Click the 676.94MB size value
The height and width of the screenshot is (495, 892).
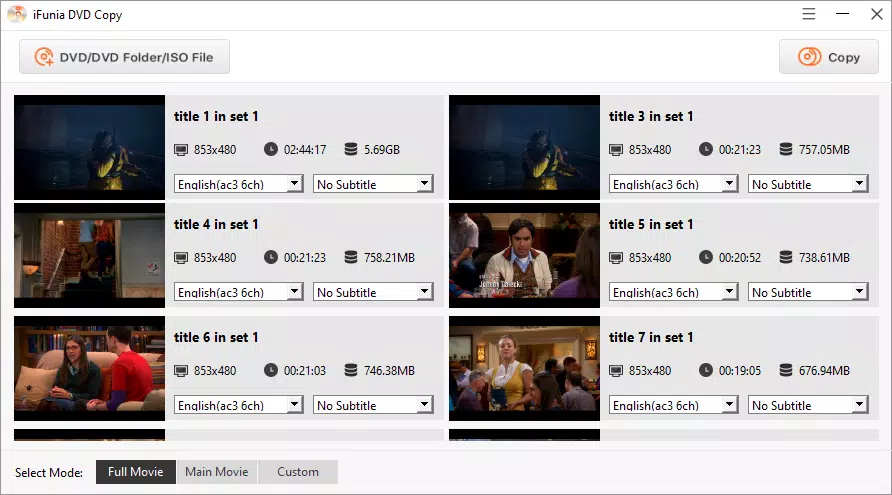pos(824,371)
